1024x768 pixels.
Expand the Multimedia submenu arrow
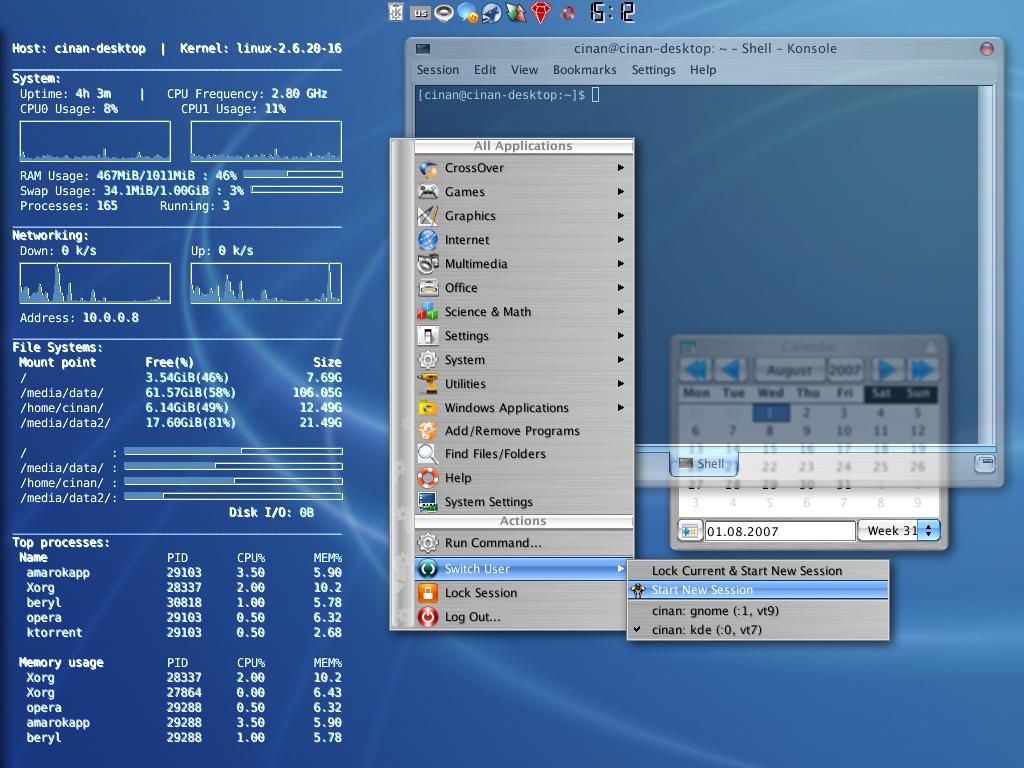620,264
